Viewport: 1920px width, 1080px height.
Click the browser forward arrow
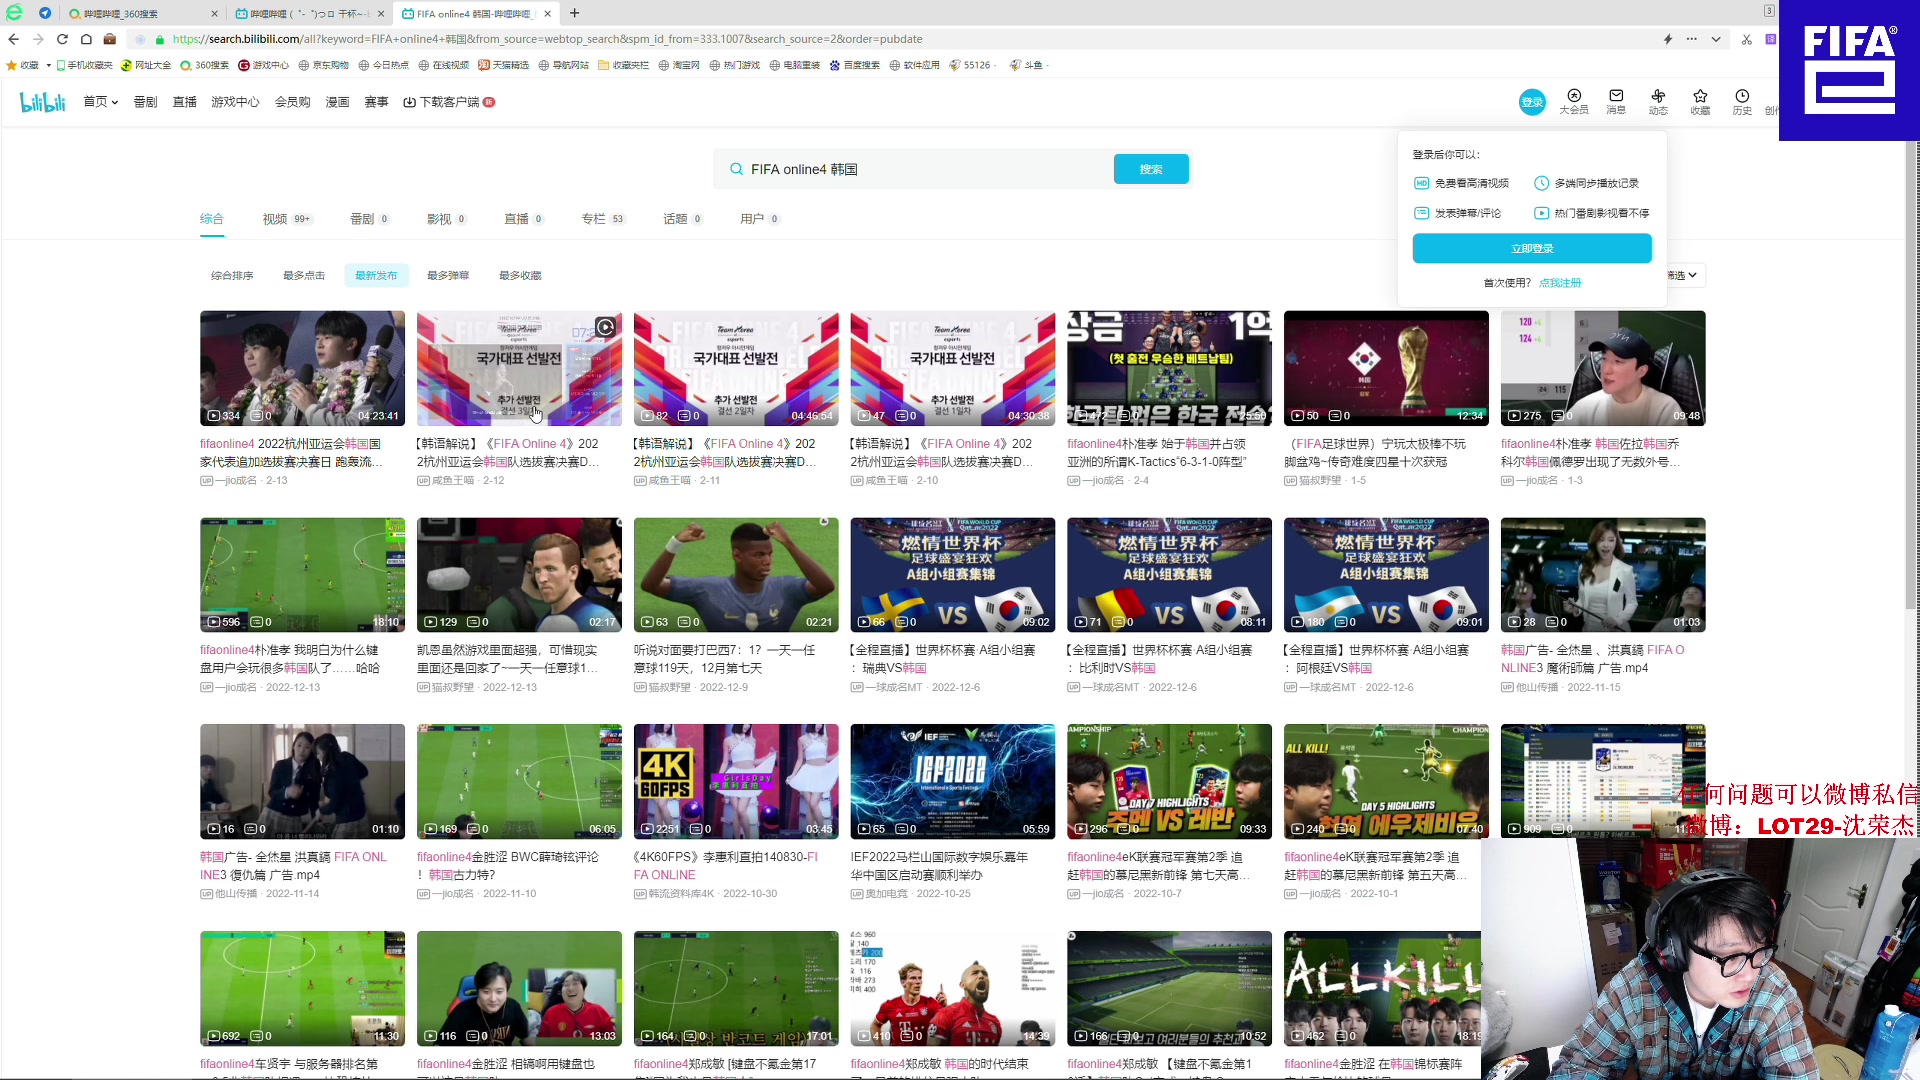tap(38, 39)
